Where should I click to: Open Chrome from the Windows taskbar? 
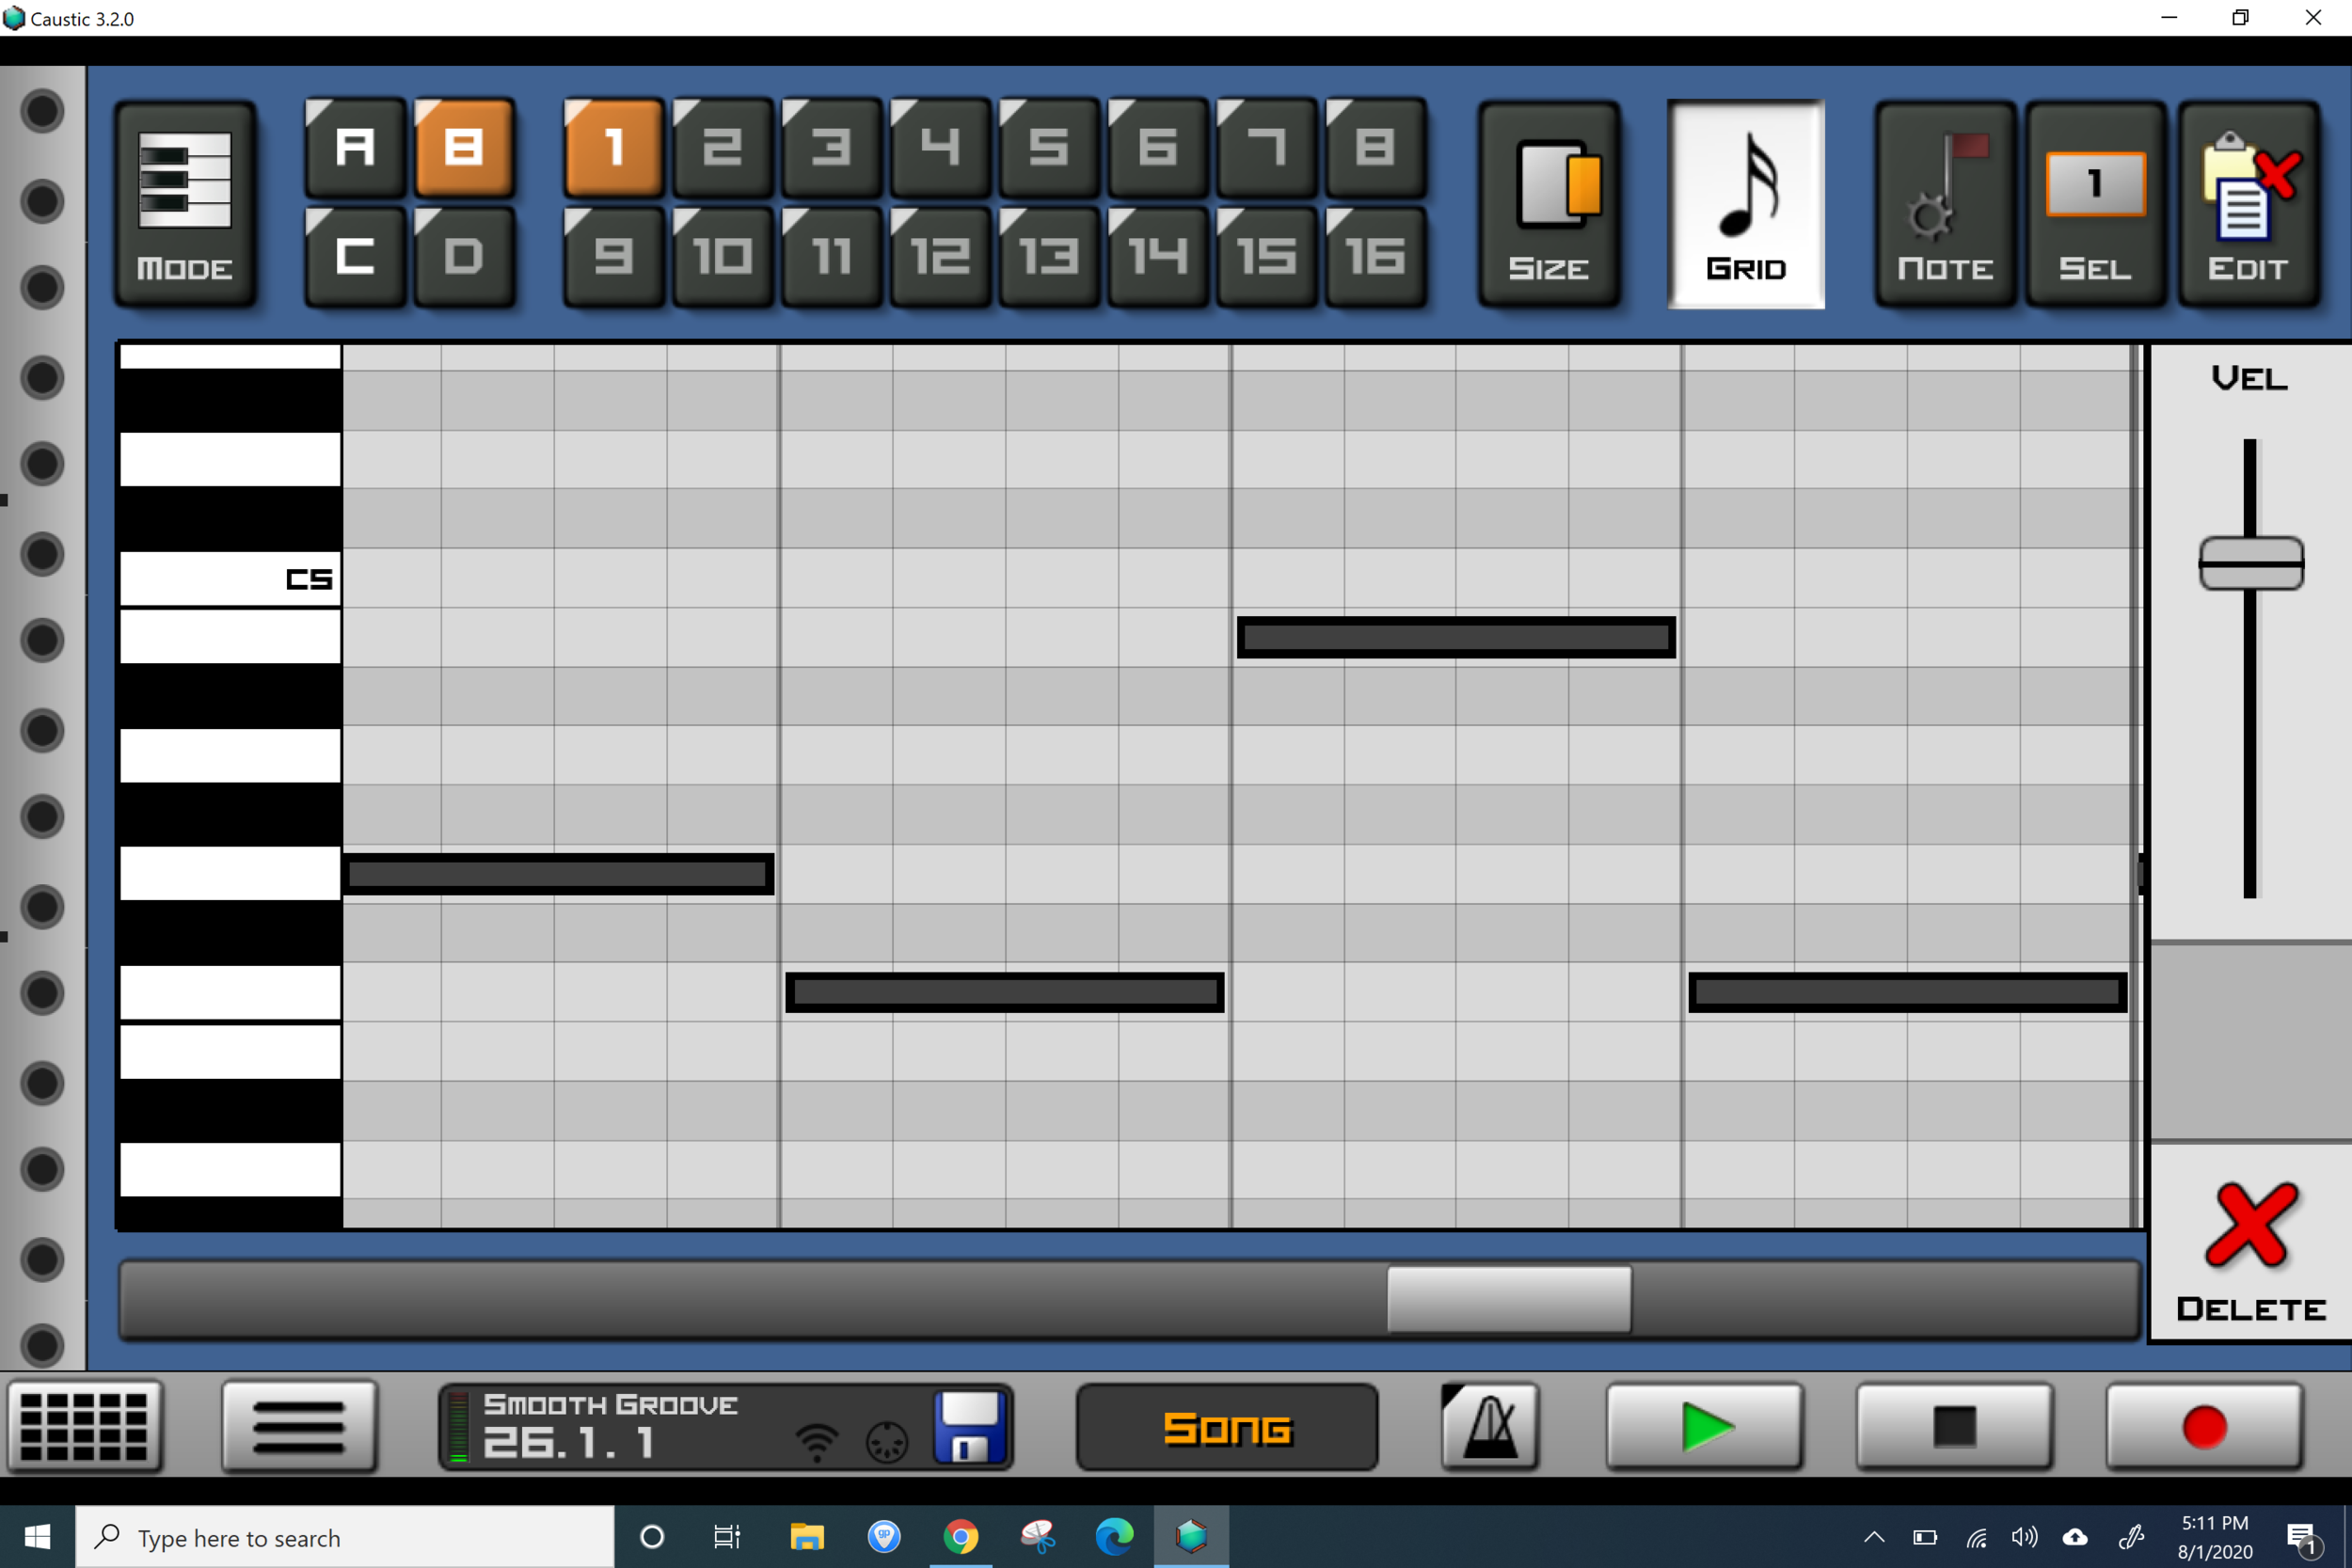[960, 1536]
